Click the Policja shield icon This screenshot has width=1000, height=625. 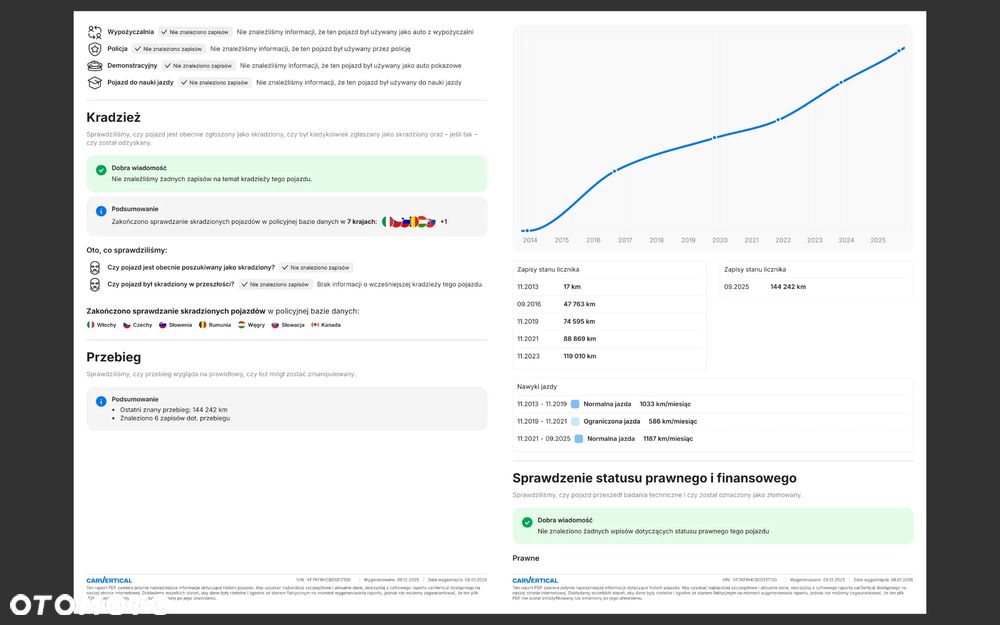click(x=95, y=48)
